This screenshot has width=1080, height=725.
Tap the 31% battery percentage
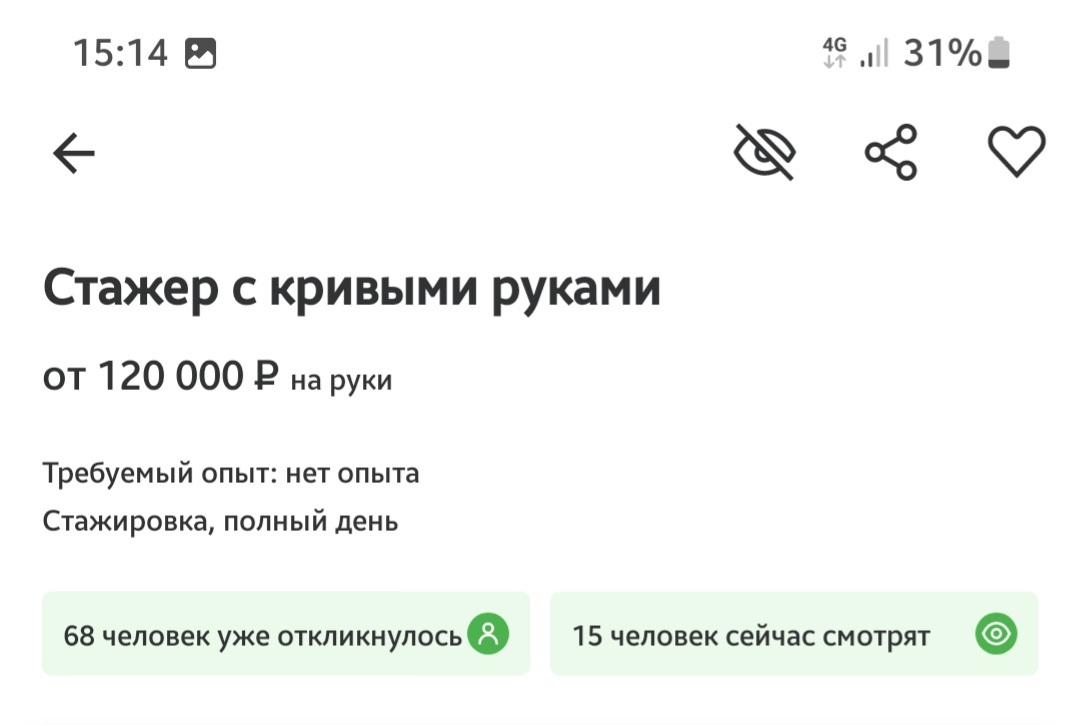[942, 53]
